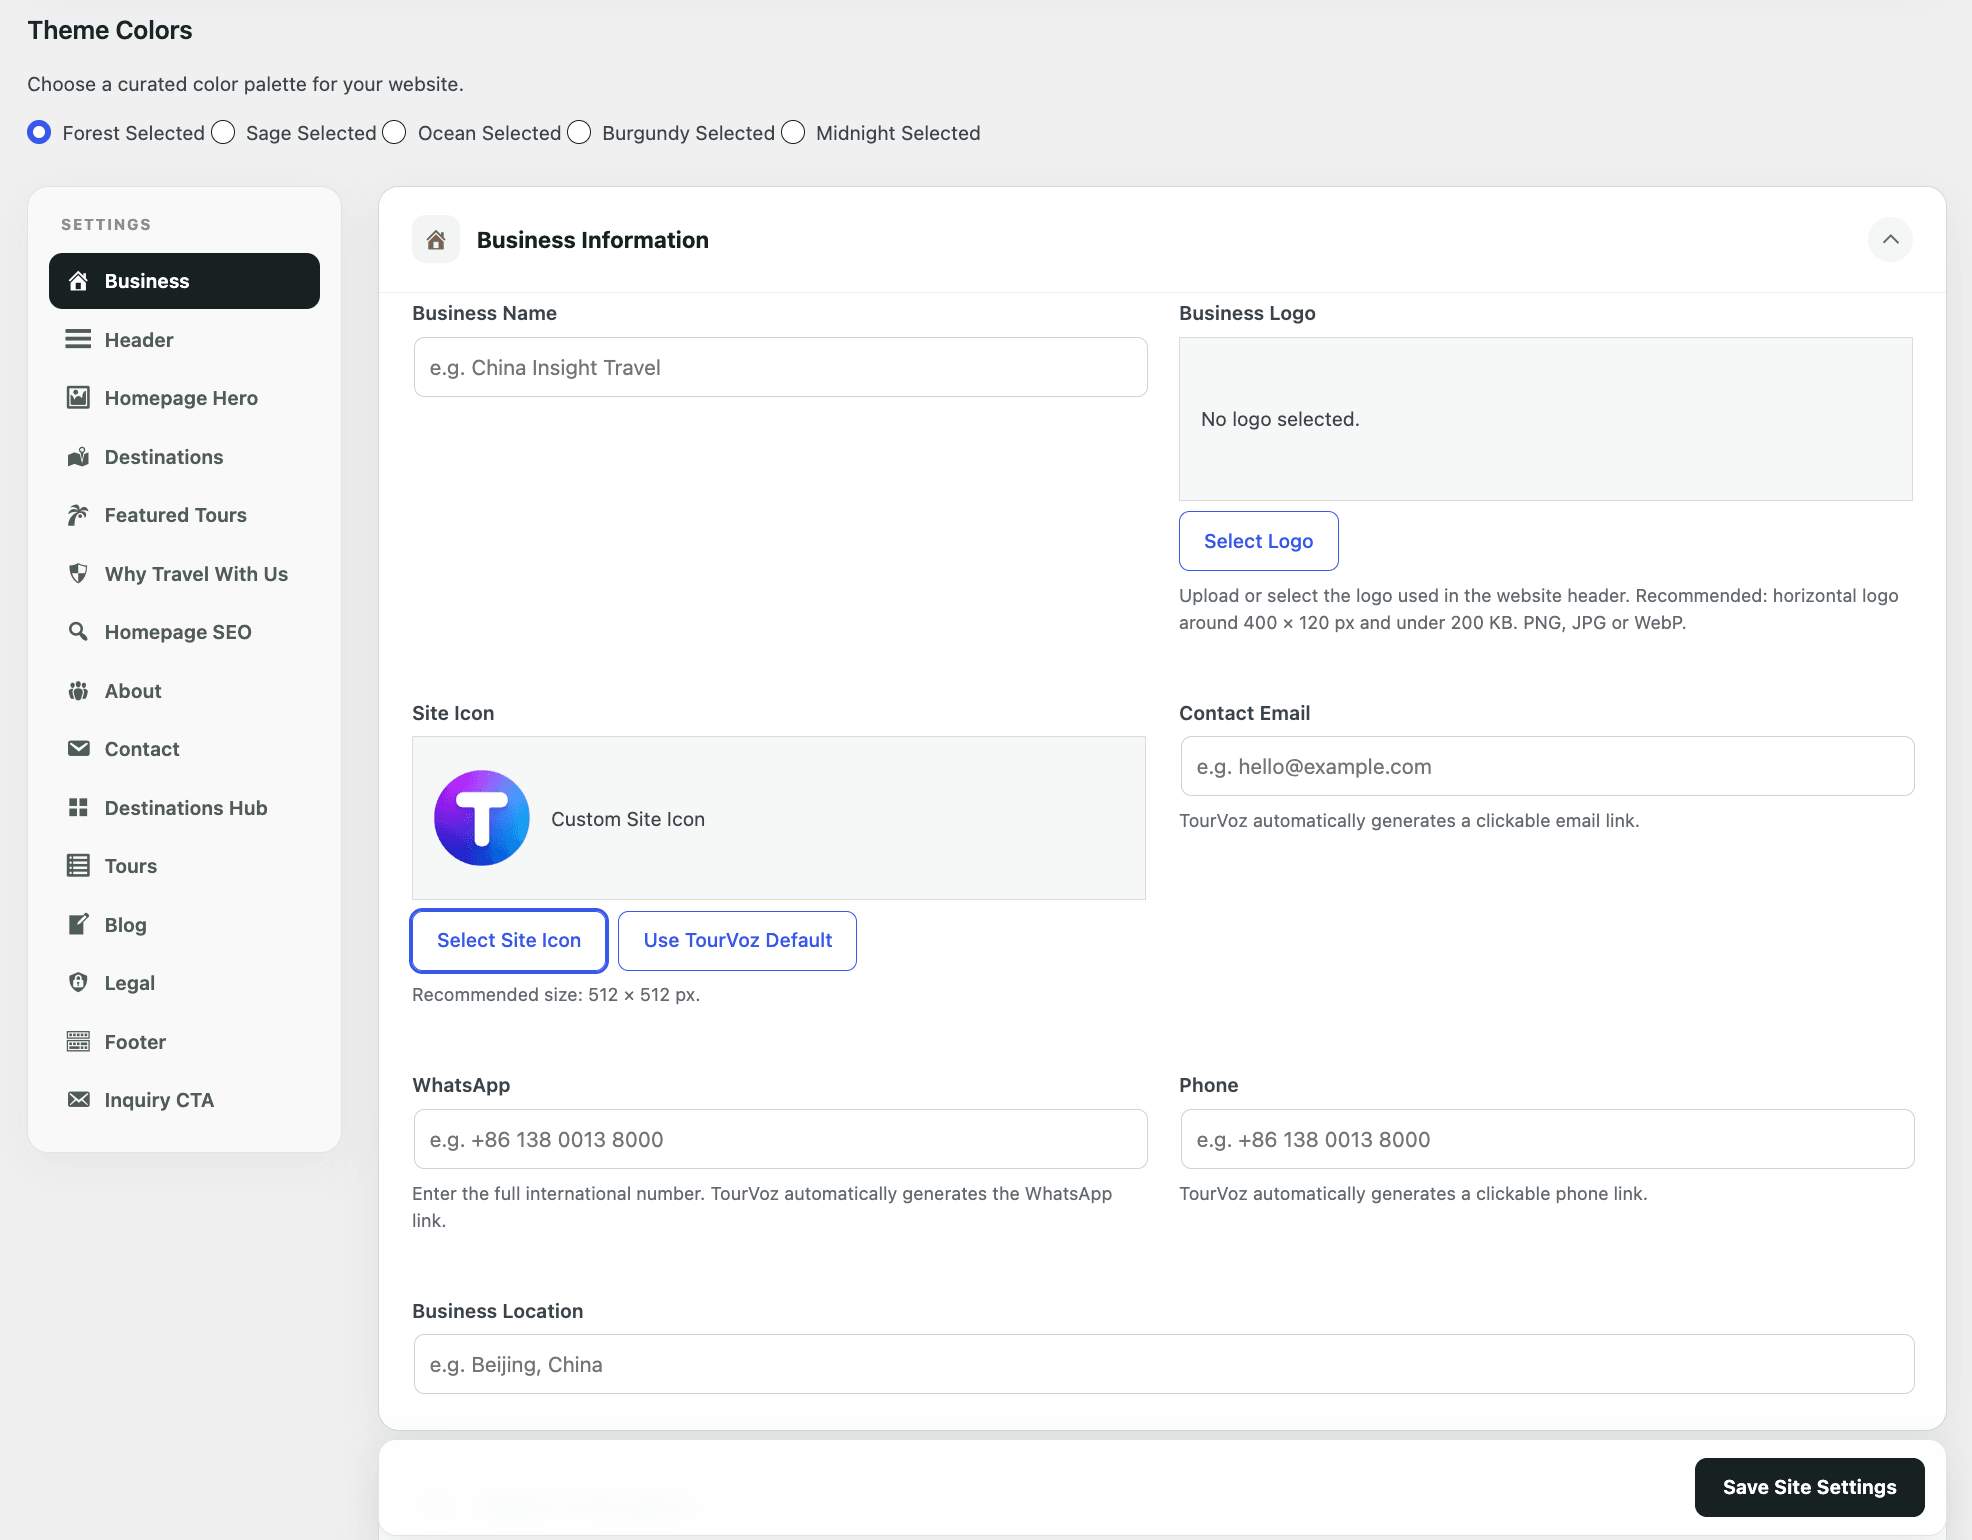This screenshot has width=1972, height=1540.
Task: Click the house icon in the Business sidebar item
Action: point(78,281)
